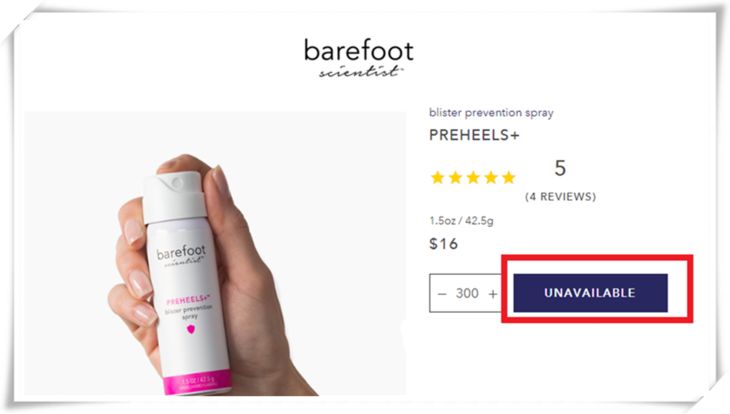This screenshot has height=414, width=730.
Task: Click the pink shield icon on bottle
Action: [x=191, y=329]
